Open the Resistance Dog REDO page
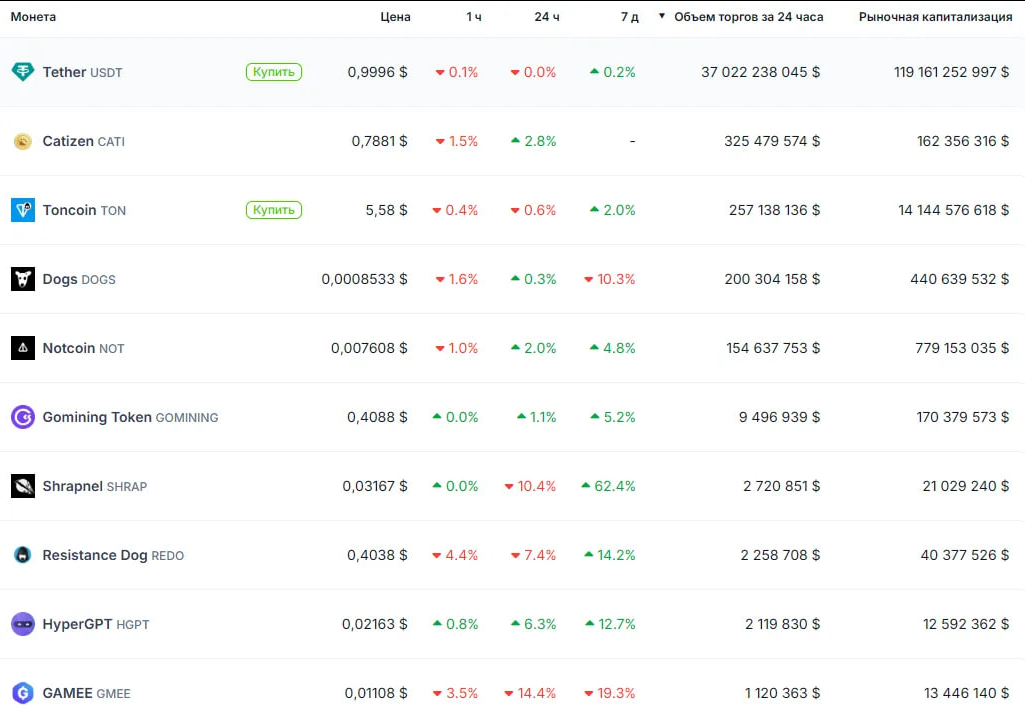Screen dimensions: 1025x723 click(x=113, y=555)
